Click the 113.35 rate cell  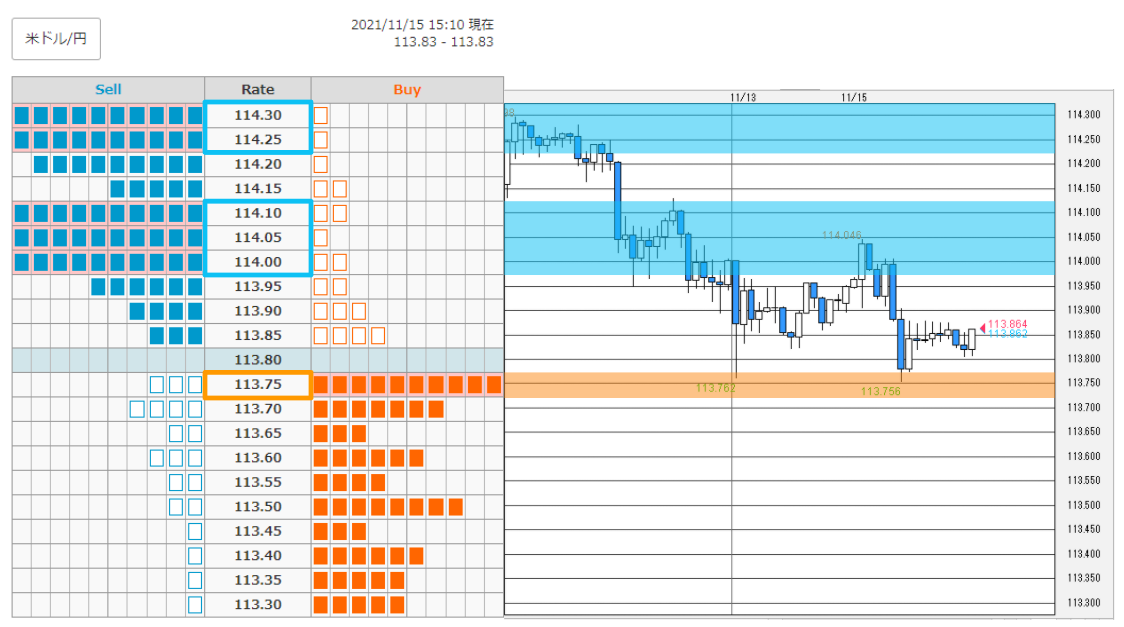pyautogui.click(x=258, y=580)
